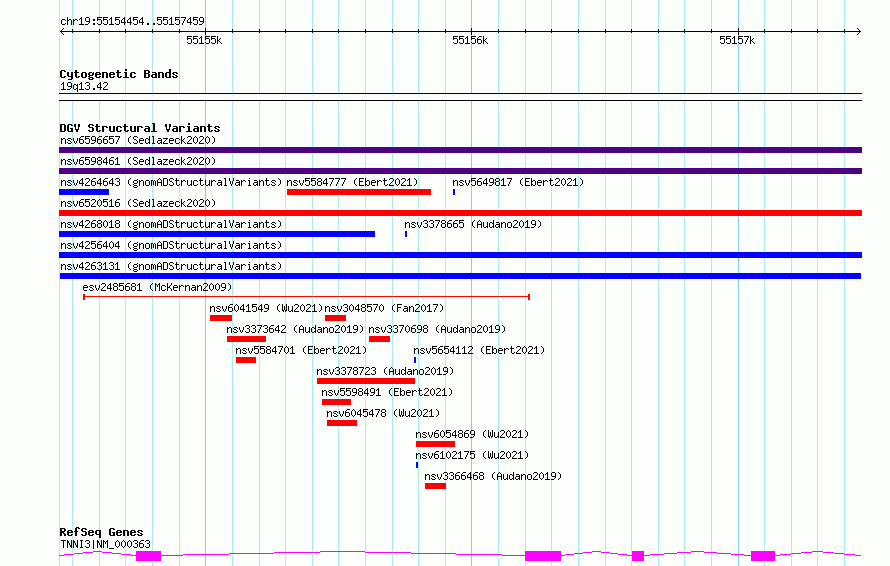Image resolution: width=890 pixels, height=566 pixels.
Task: Click the nsv4256404 (gnomADStructuralVariants) label
Action: [x=171, y=245]
